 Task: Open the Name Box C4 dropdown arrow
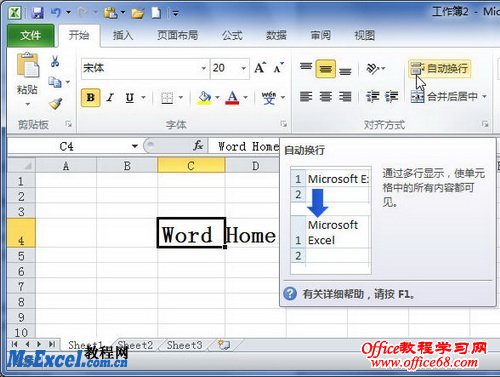pos(135,146)
